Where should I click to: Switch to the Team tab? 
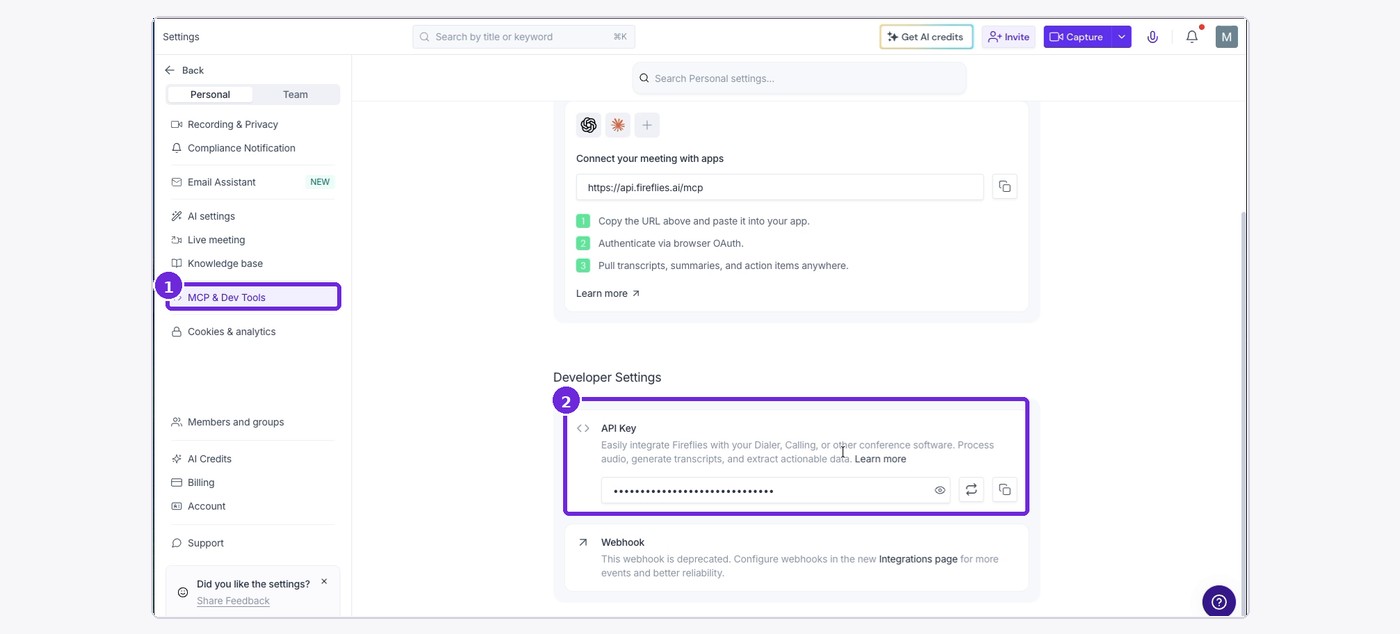tap(295, 95)
